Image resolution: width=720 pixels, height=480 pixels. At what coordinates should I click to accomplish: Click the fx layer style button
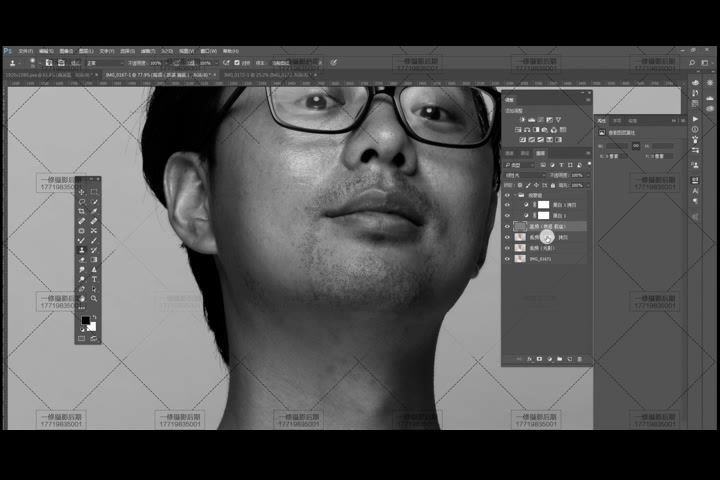point(529,359)
